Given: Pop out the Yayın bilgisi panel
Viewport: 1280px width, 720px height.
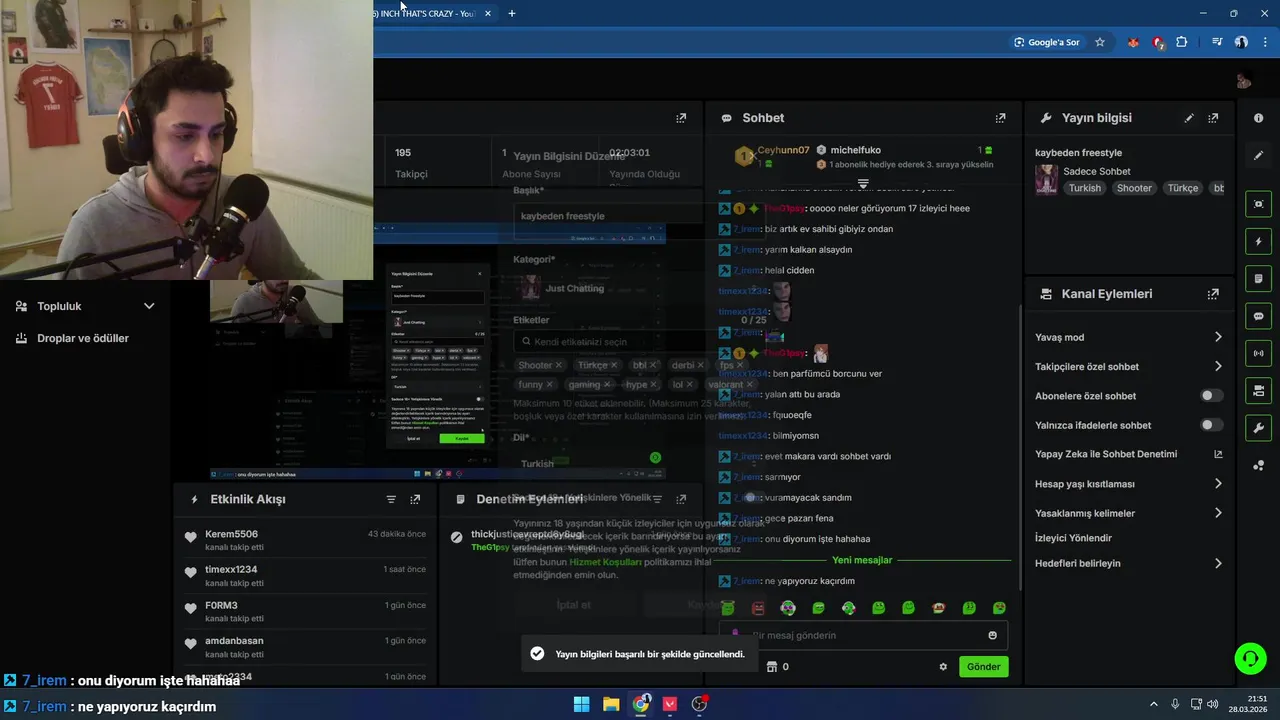Looking at the screenshot, I should pyautogui.click(x=1213, y=118).
